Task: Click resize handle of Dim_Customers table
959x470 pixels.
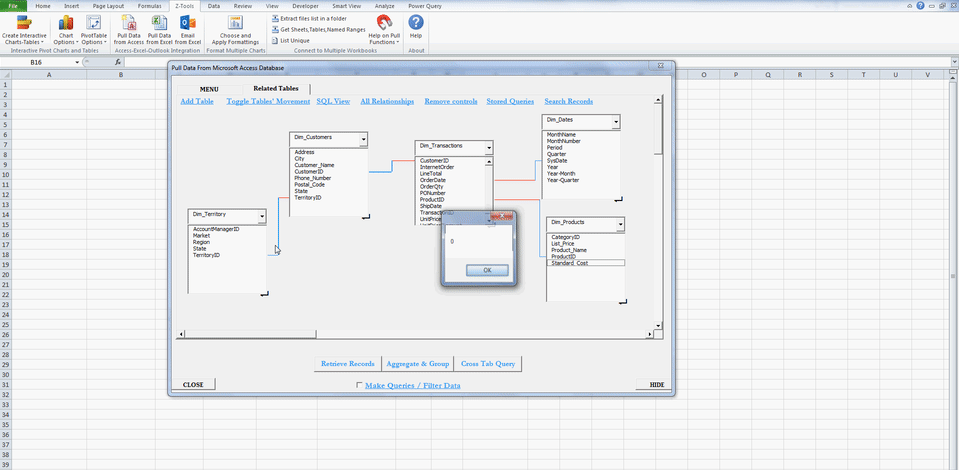Action: pos(366,217)
